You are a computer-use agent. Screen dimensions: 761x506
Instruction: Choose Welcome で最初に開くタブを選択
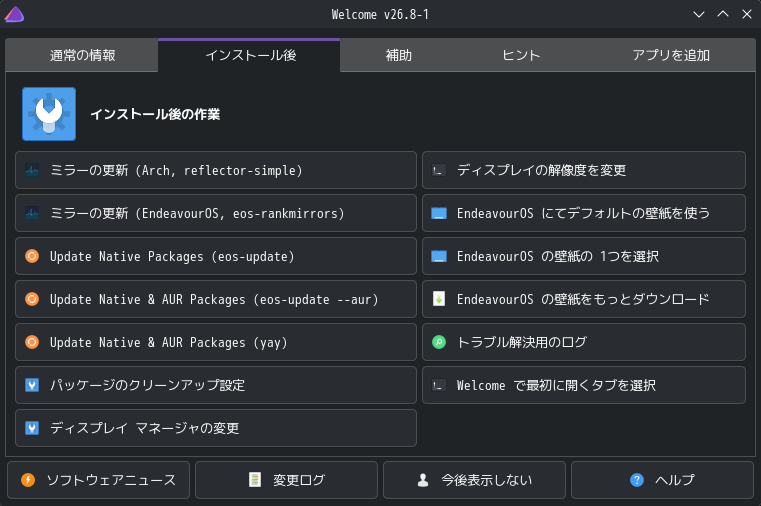[x=584, y=385]
